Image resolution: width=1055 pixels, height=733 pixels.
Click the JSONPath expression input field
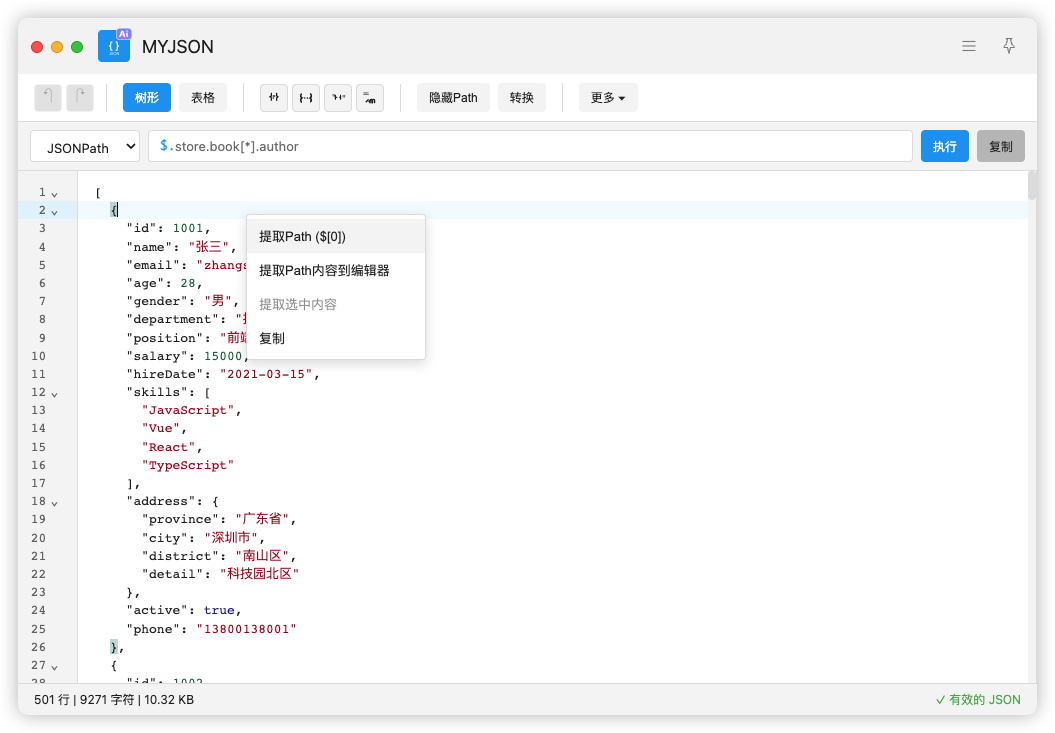(530, 146)
